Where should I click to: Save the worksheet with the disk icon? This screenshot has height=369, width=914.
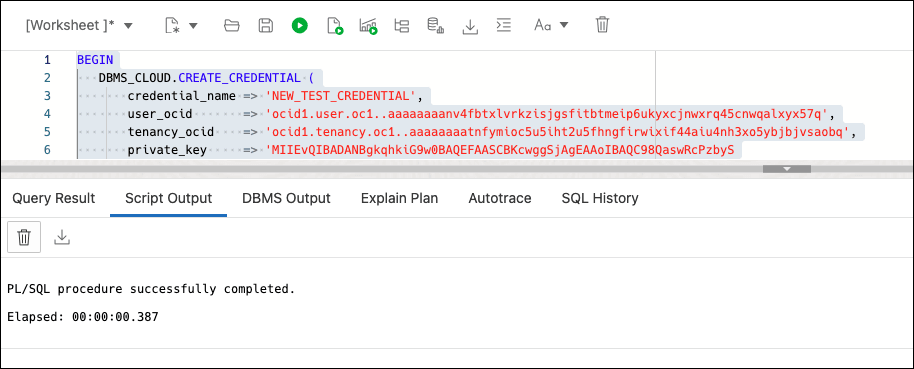[x=266, y=25]
